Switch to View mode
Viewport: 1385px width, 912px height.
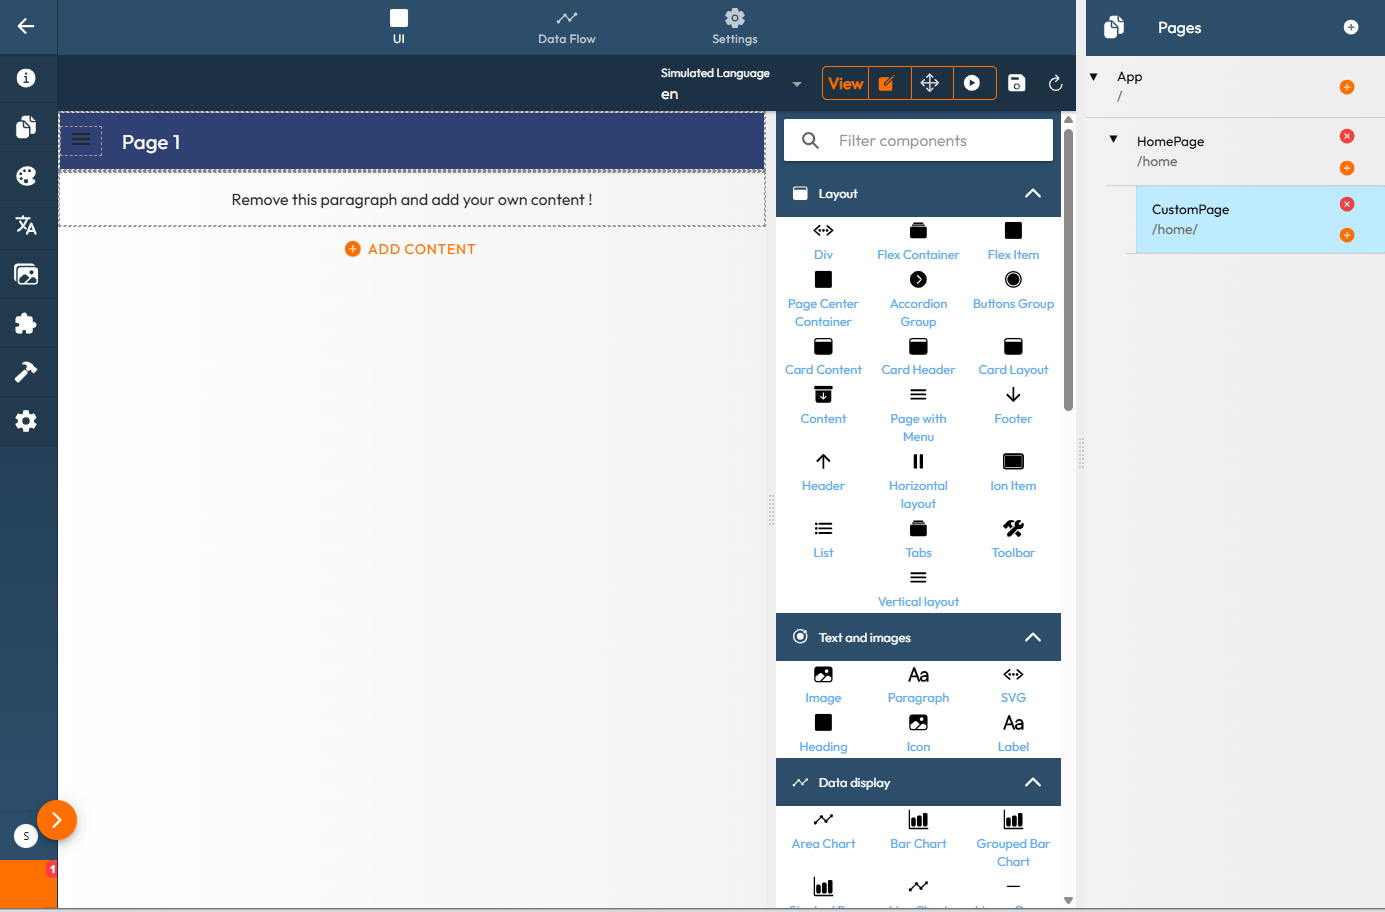845,83
